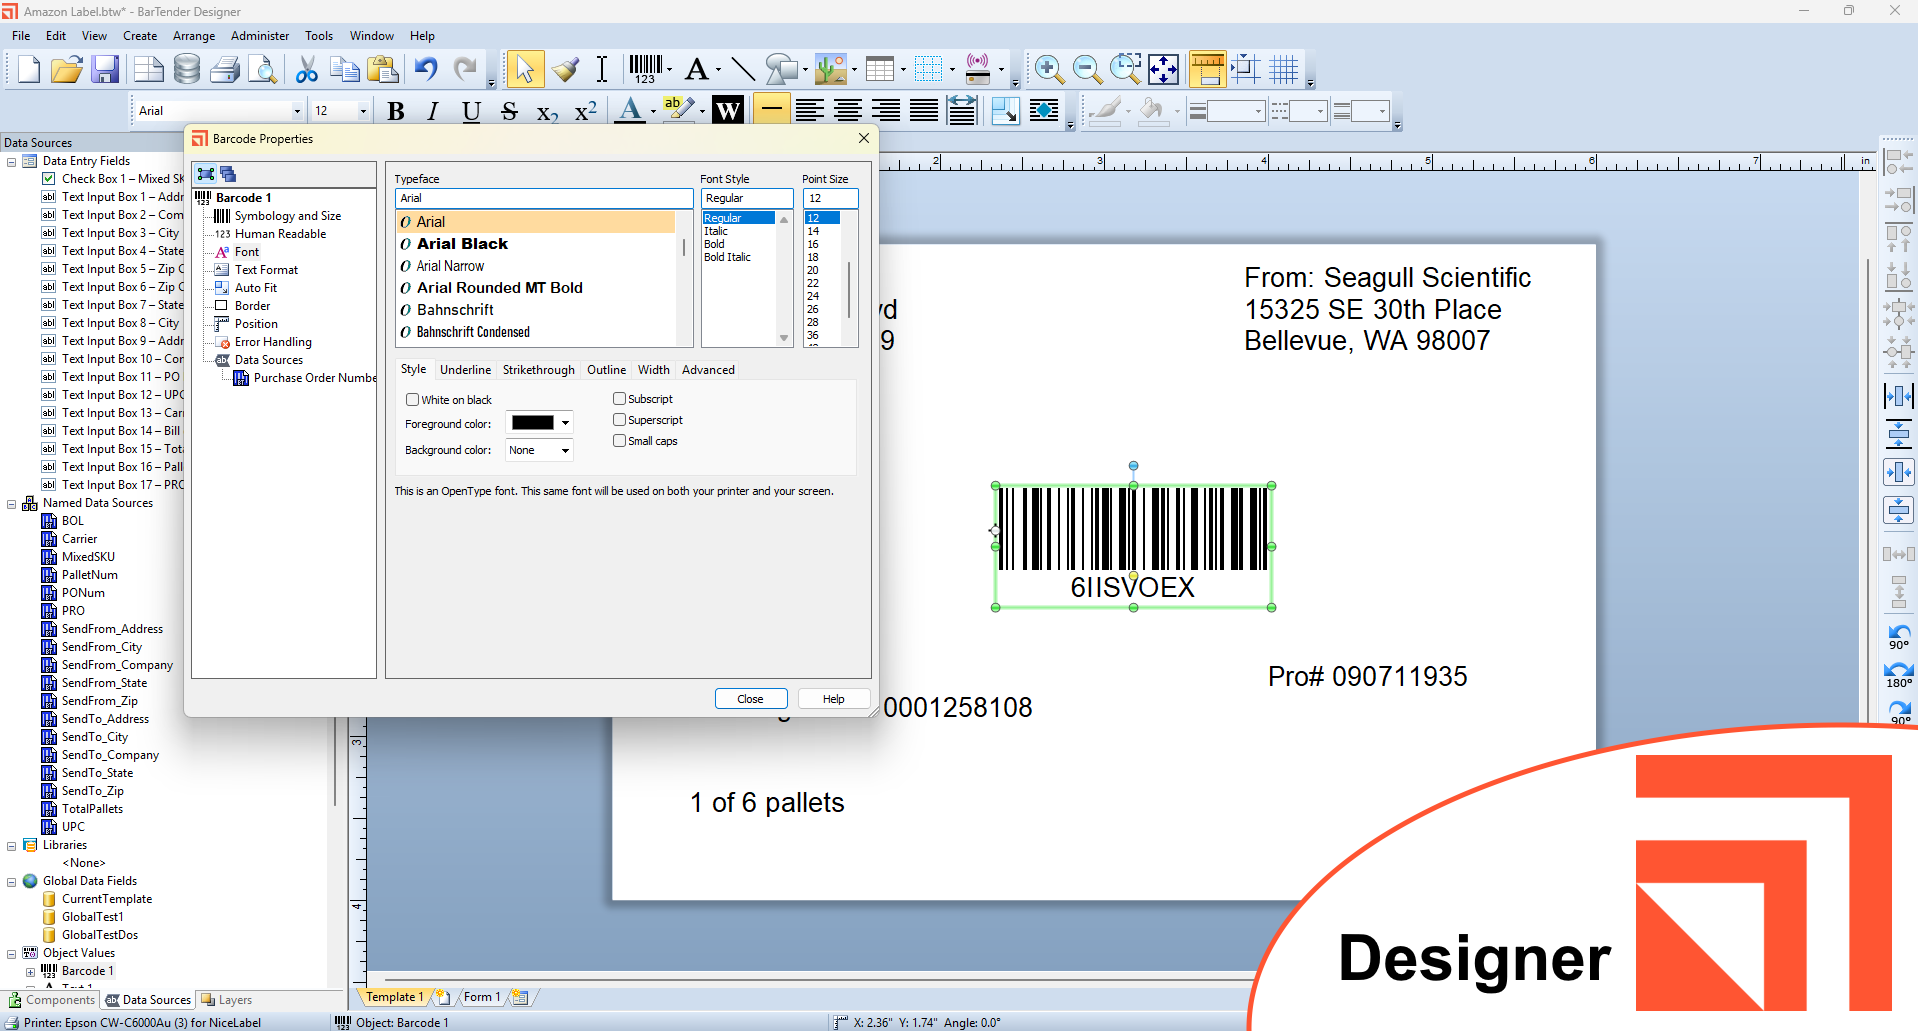Screen dimensions: 1918x1031
Task: Select the Layers panel tab
Action: [226, 1000]
